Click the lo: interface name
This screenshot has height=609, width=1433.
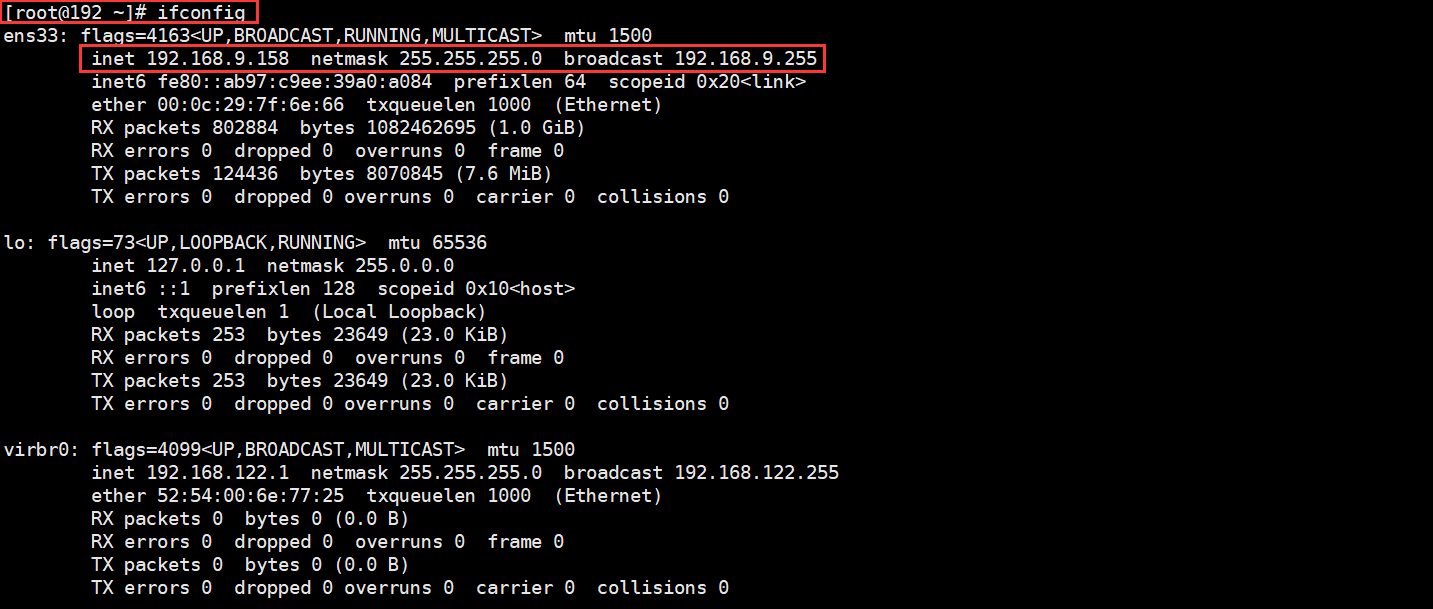click(x=20, y=243)
